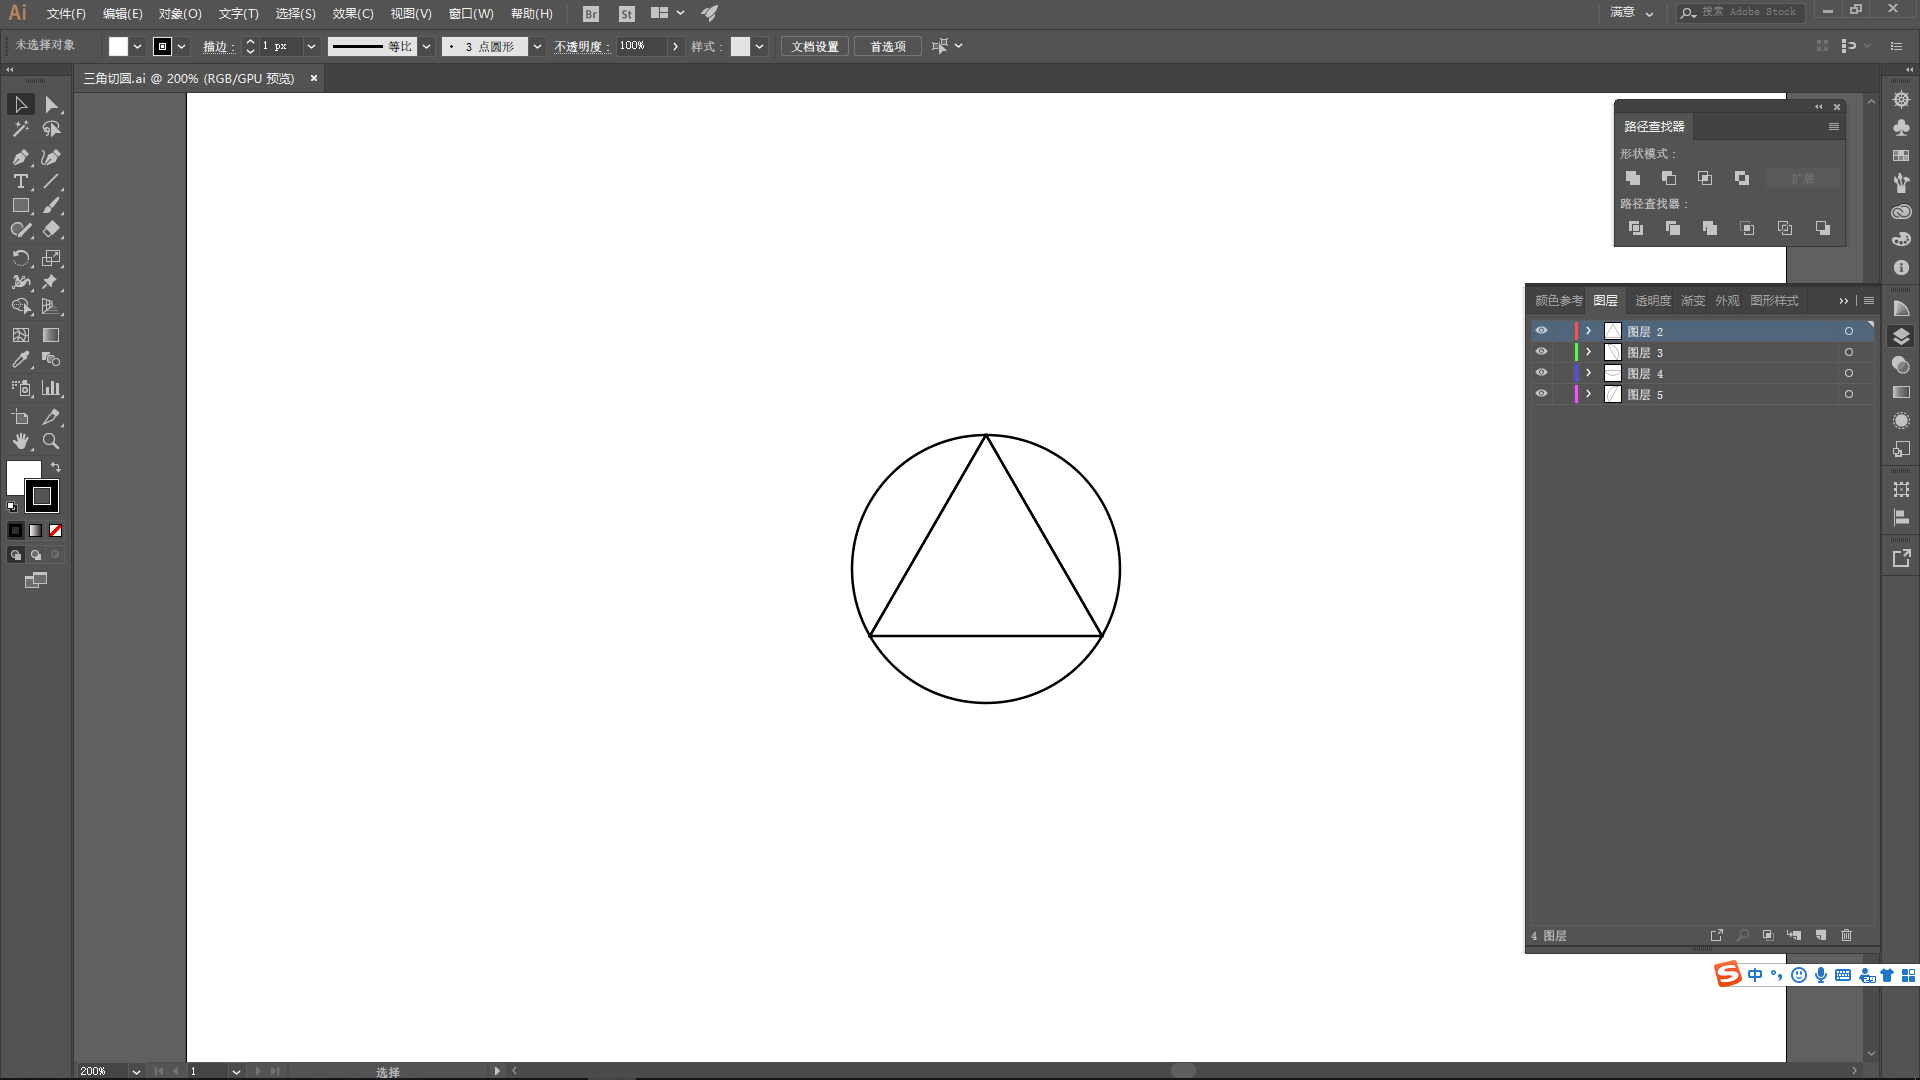
Task: Select the Type tool
Action: click(20, 182)
